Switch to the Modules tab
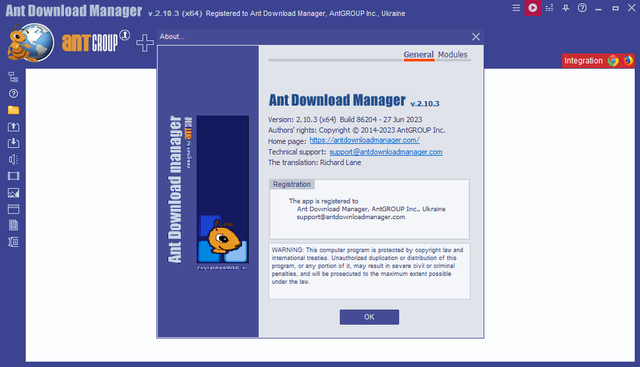Viewport: 640px width, 367px height. [452, 55]
